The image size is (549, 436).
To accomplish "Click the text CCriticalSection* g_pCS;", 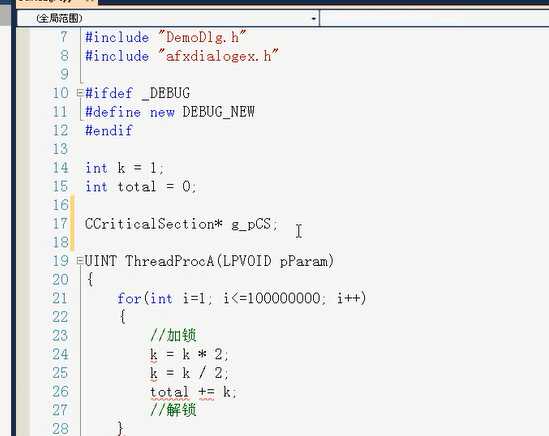I will pos(181,224).
